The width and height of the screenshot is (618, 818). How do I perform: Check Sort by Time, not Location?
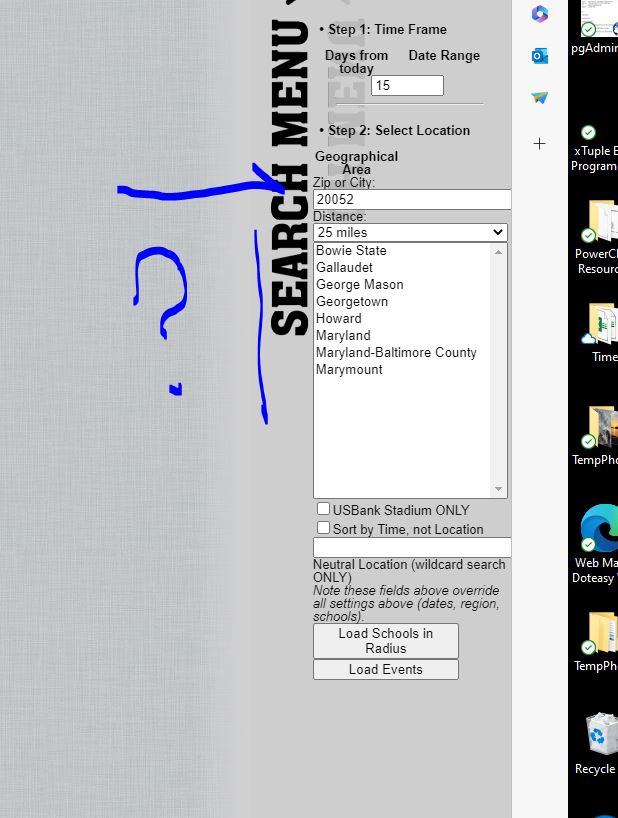point(323,528)
